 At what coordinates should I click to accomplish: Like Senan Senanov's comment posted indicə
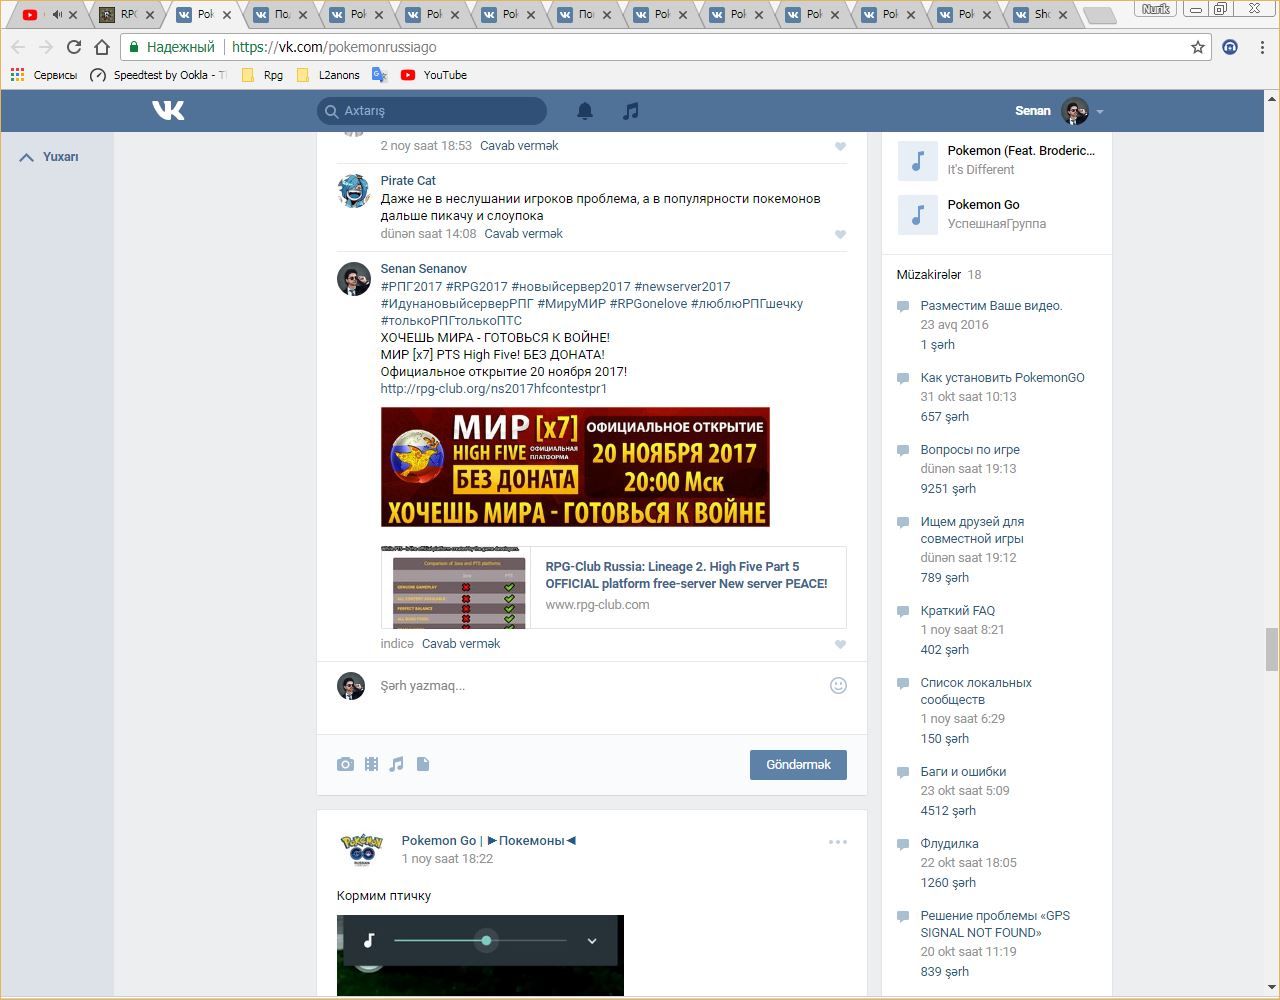pyautogui.click(x=840, y=644)
